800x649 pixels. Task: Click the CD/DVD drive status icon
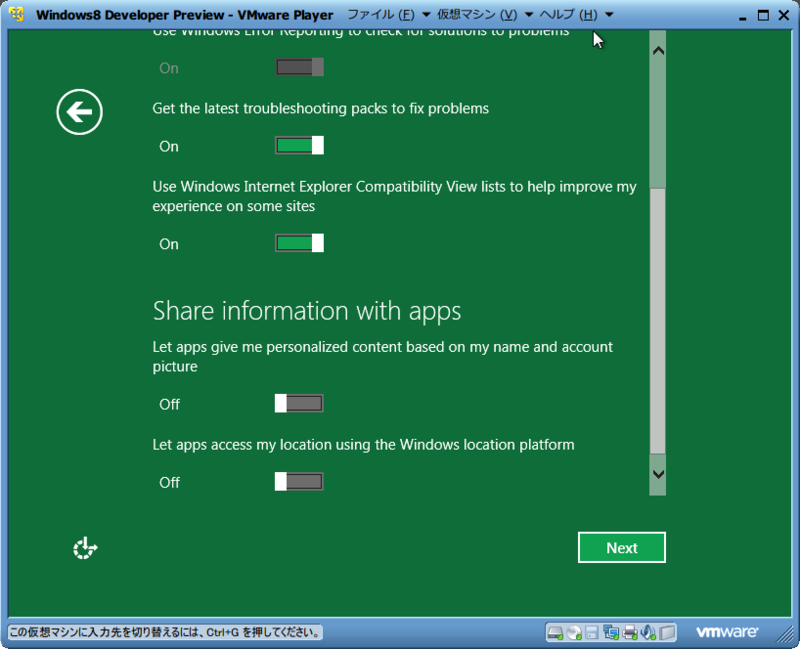[x=574, y=633]
